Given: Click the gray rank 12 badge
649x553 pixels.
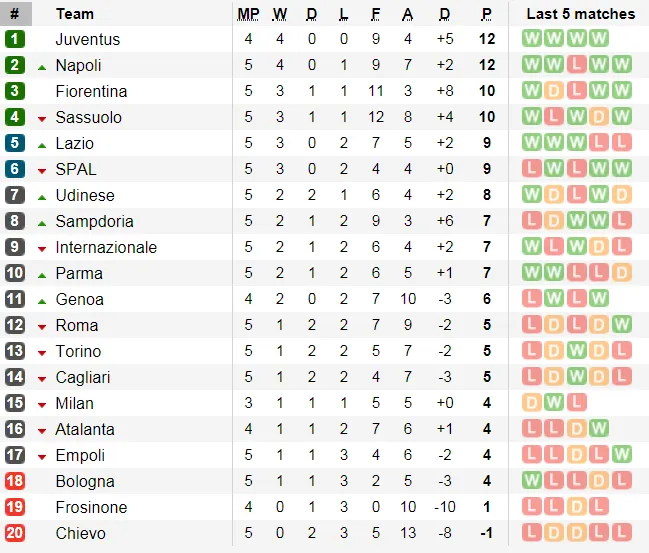Looking at the screenshot, I should click(x=15, y=325).
